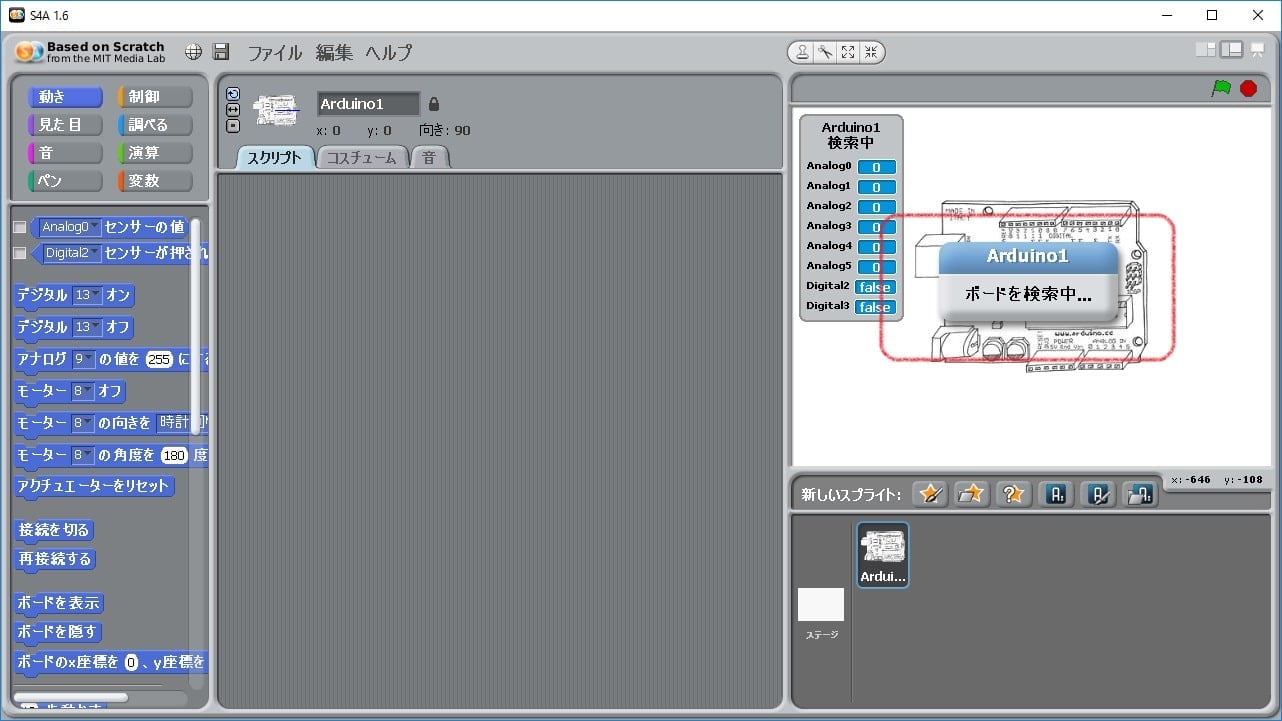This screenshot has height=721, width=1282.
Task: Set rotation style to can rotate
Action: point(233,94)
